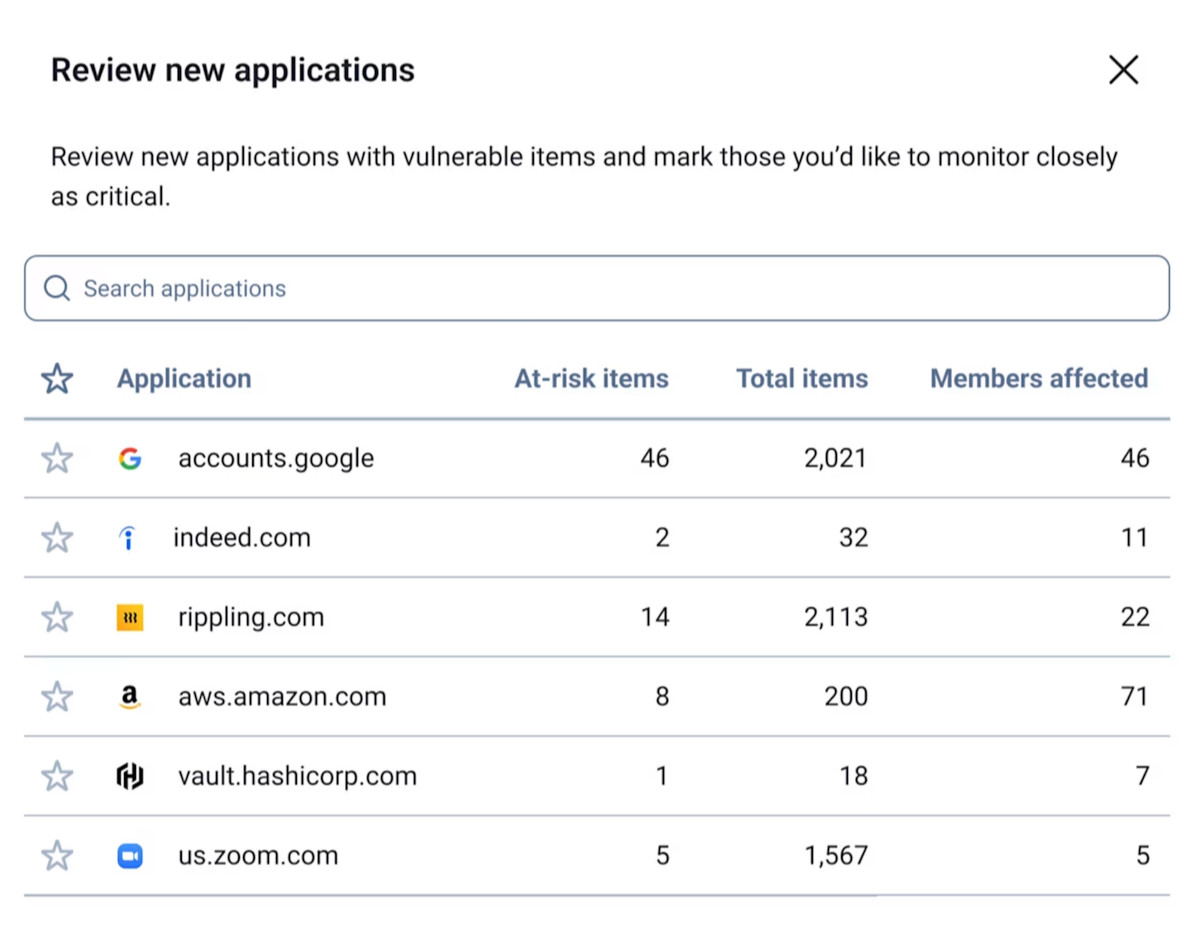Click the Application column header
This screenshot has width=1184, height=925.
point(184,378)
